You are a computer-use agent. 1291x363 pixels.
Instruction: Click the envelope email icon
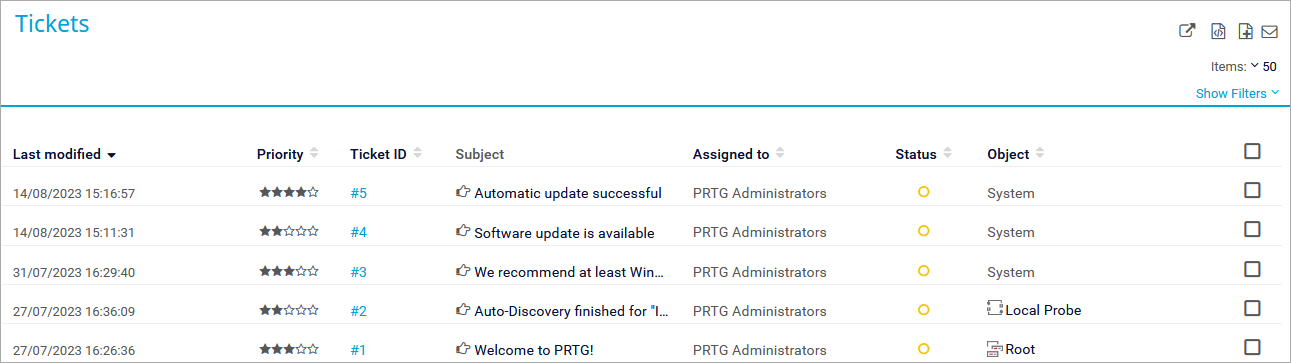tap(1270, 32)
